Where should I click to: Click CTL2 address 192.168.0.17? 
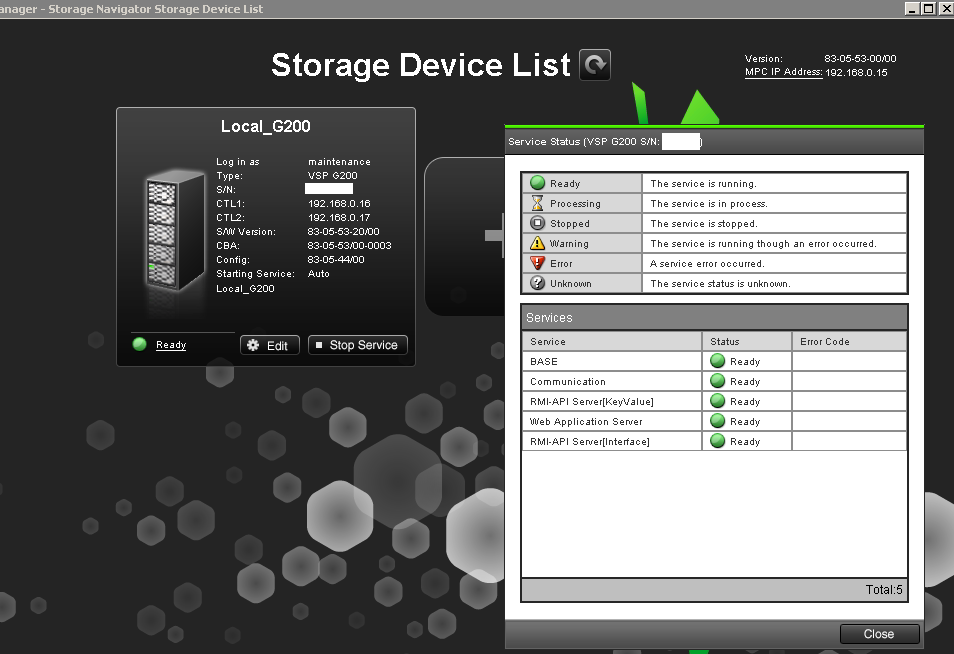click(x=339, y=218)
